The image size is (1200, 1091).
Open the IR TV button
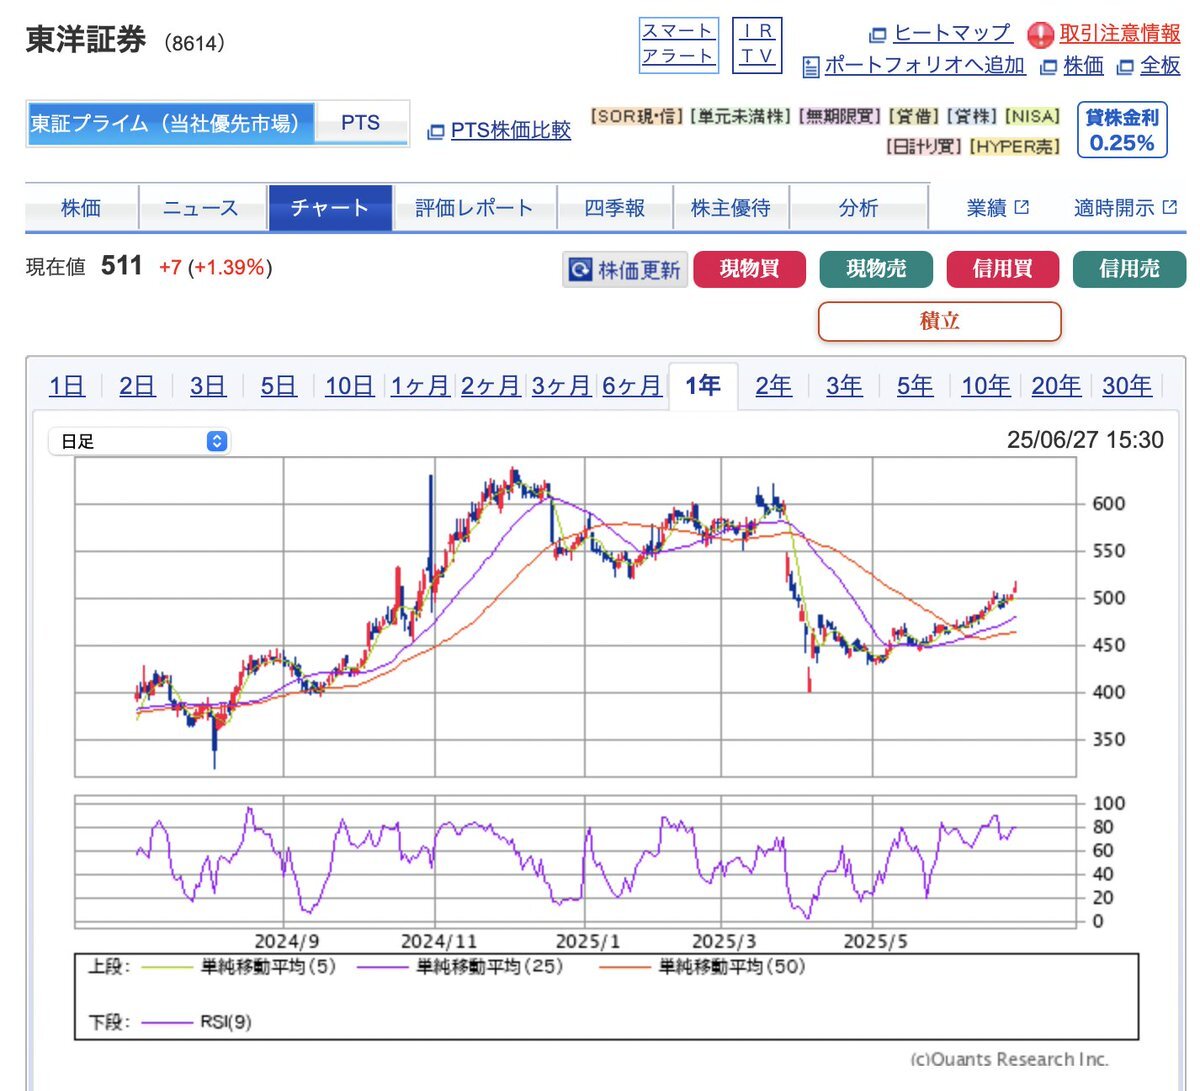click(757, 45)
